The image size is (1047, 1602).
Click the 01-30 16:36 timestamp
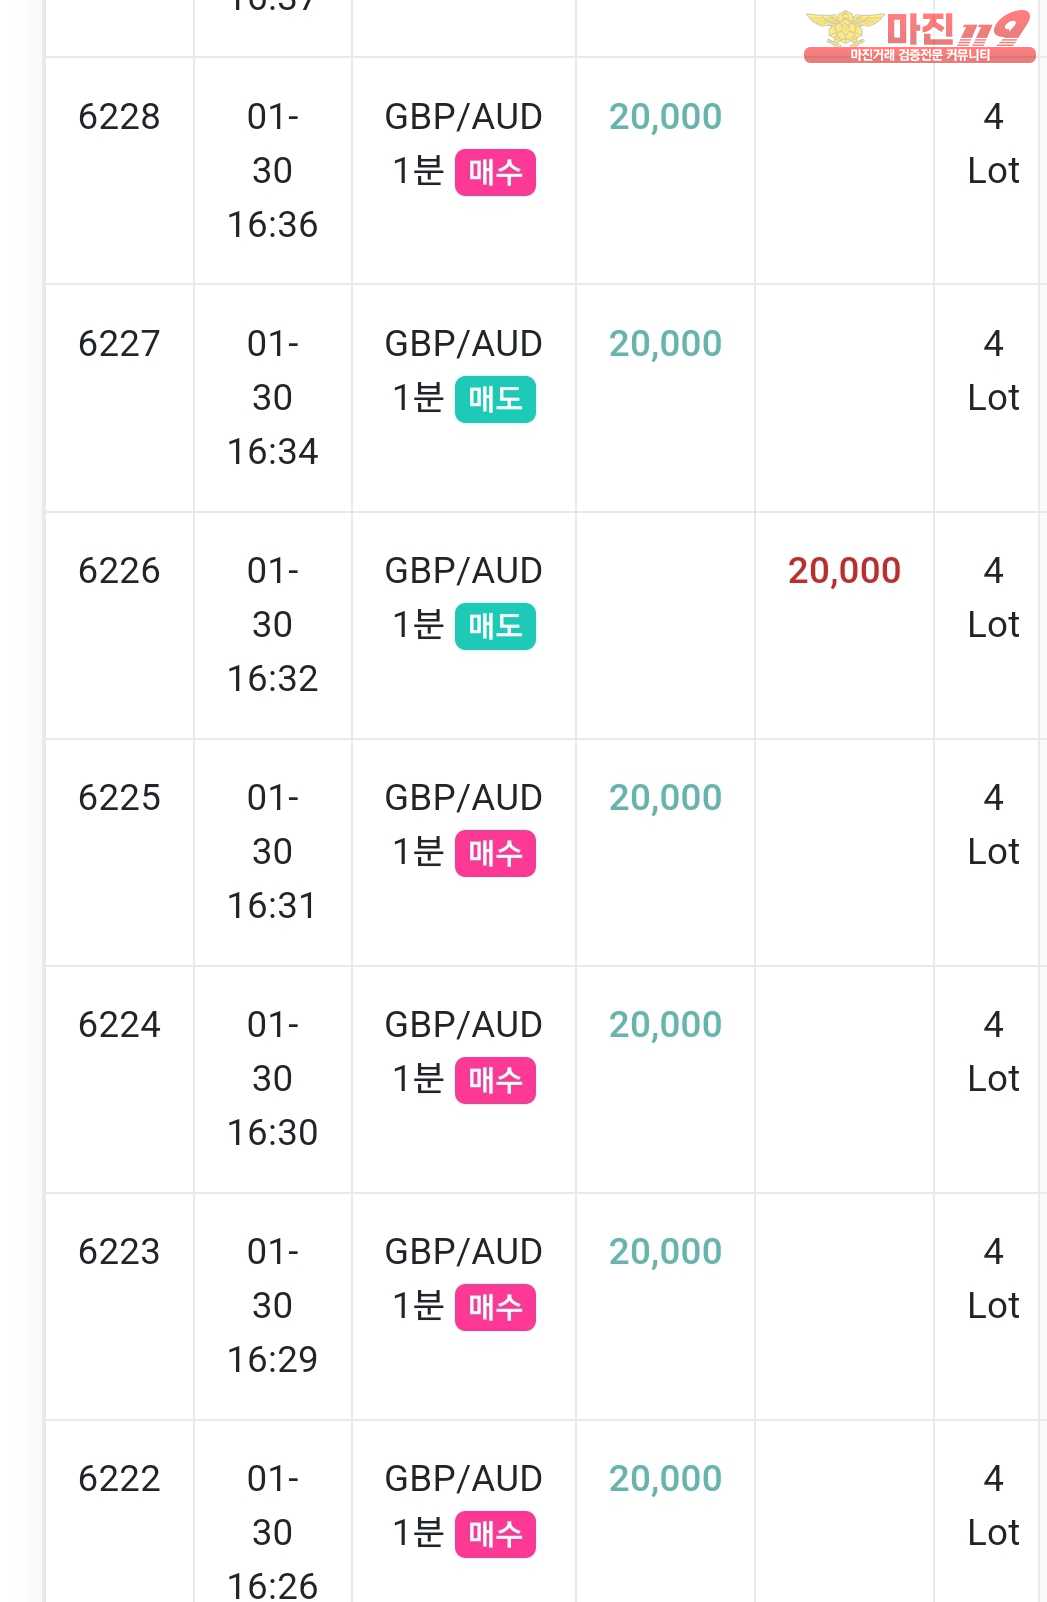[x=272, y=171]
